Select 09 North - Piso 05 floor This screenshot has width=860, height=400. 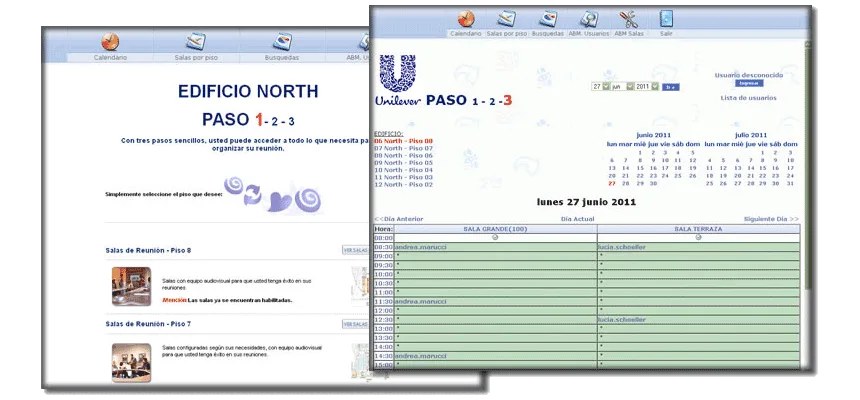coord(403,162)
